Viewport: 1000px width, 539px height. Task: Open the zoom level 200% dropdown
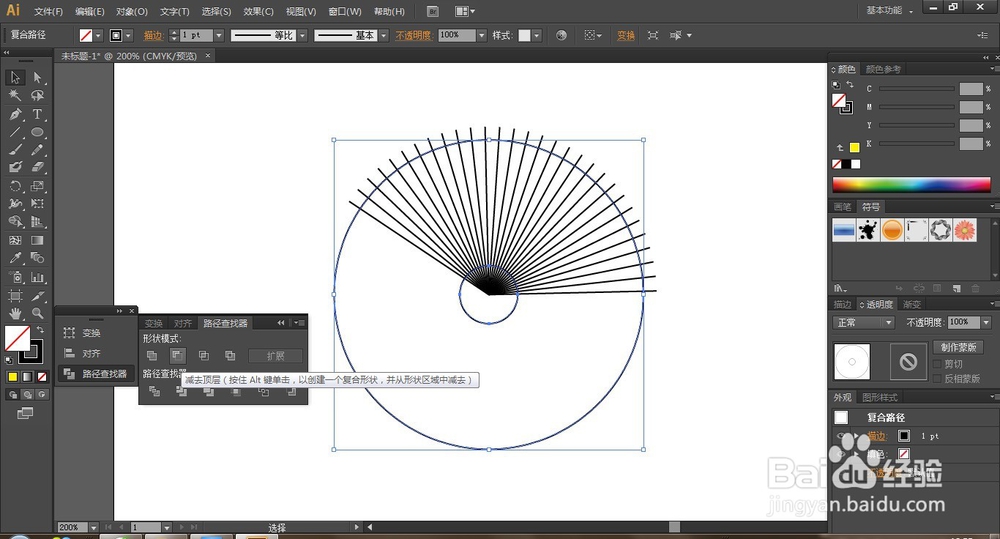pyautogui.click(x=94, y=528)
